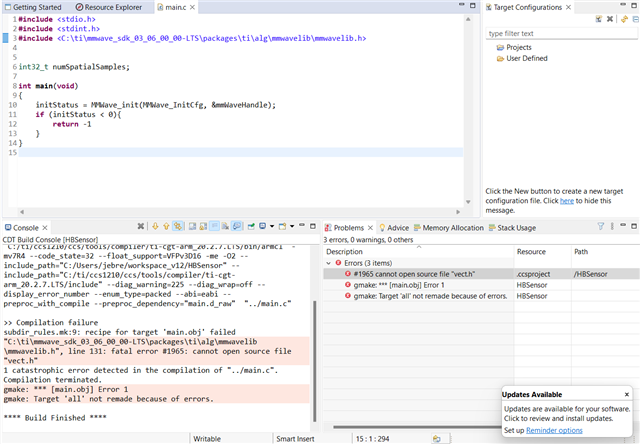Click the Problems filter funnel icon
Viewport: 640px width, 444px height.
click(600, 226)
